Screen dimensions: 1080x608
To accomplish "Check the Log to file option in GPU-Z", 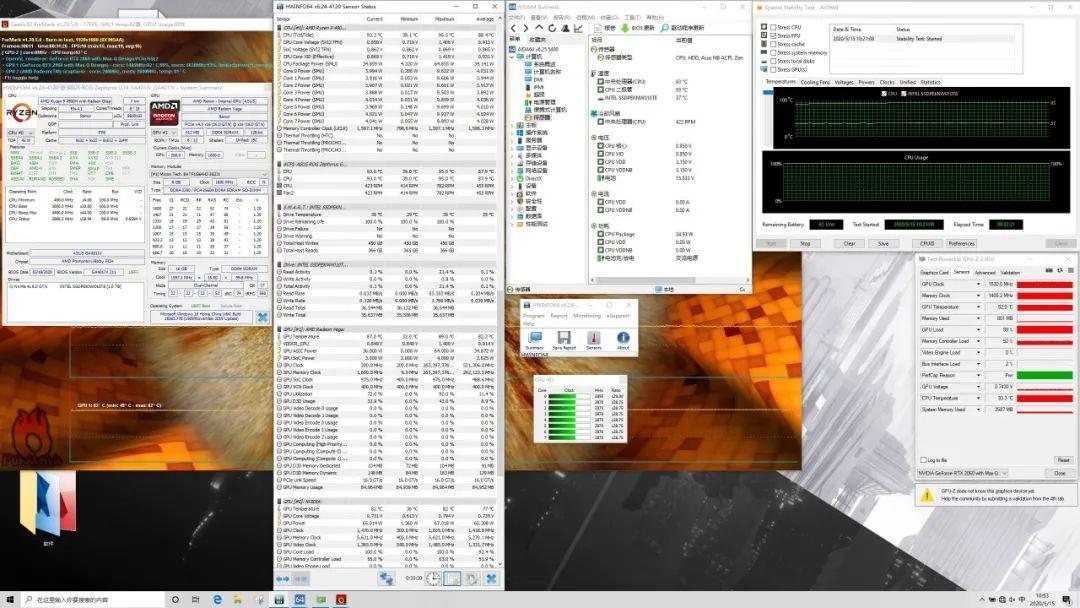I will pos(924,460).
